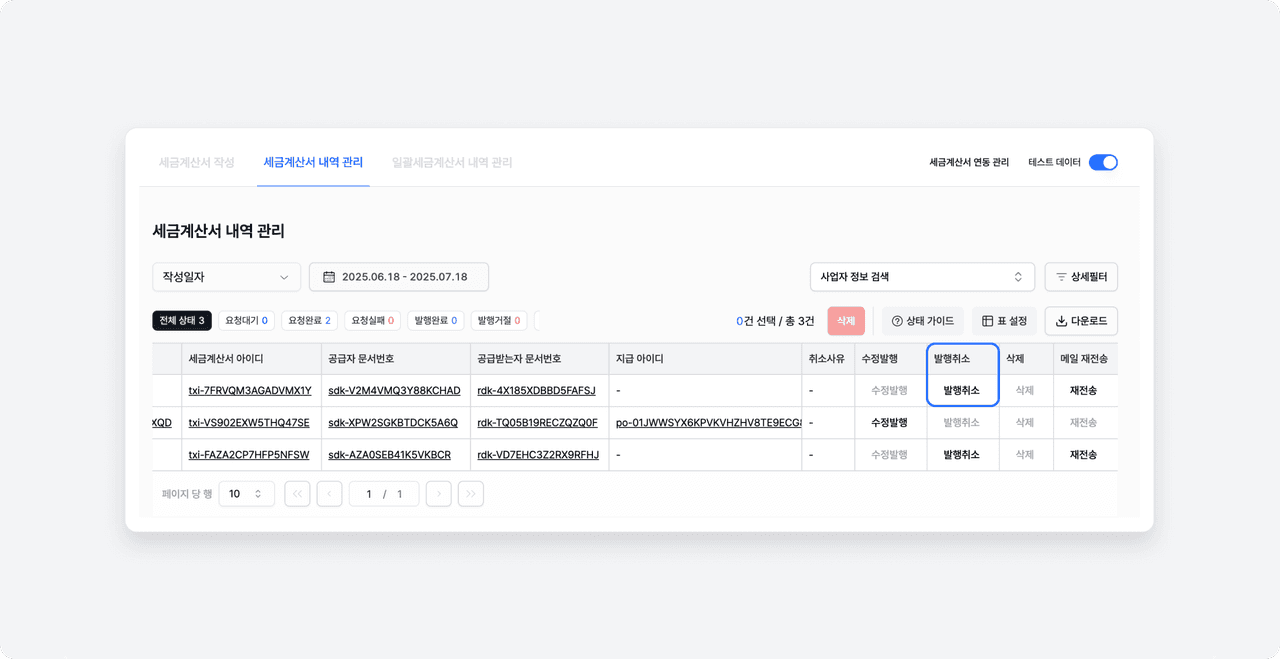Viewport: 1280px width, 659px height.
Task: Jump to the last page arrow
Action: tap(470, 494)
